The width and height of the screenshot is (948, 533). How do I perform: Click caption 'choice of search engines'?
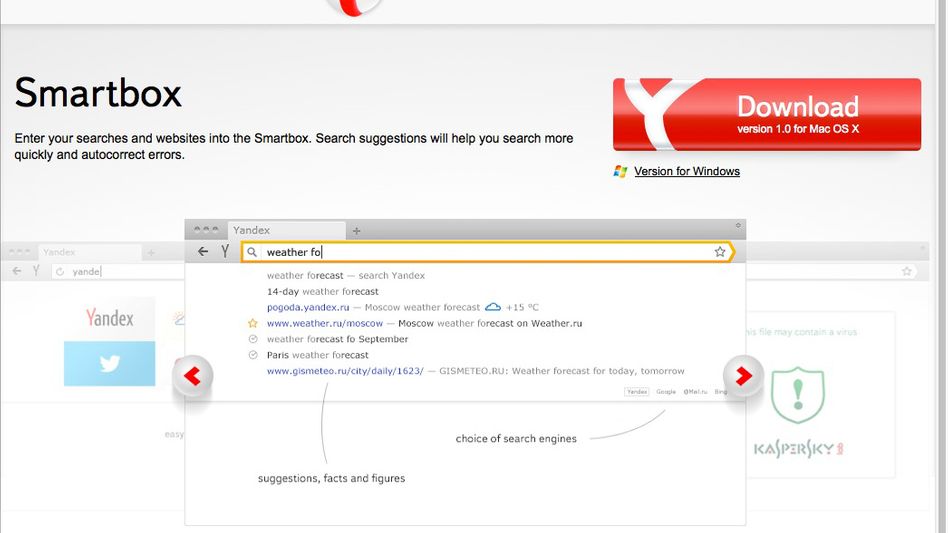tap(516, 438)
